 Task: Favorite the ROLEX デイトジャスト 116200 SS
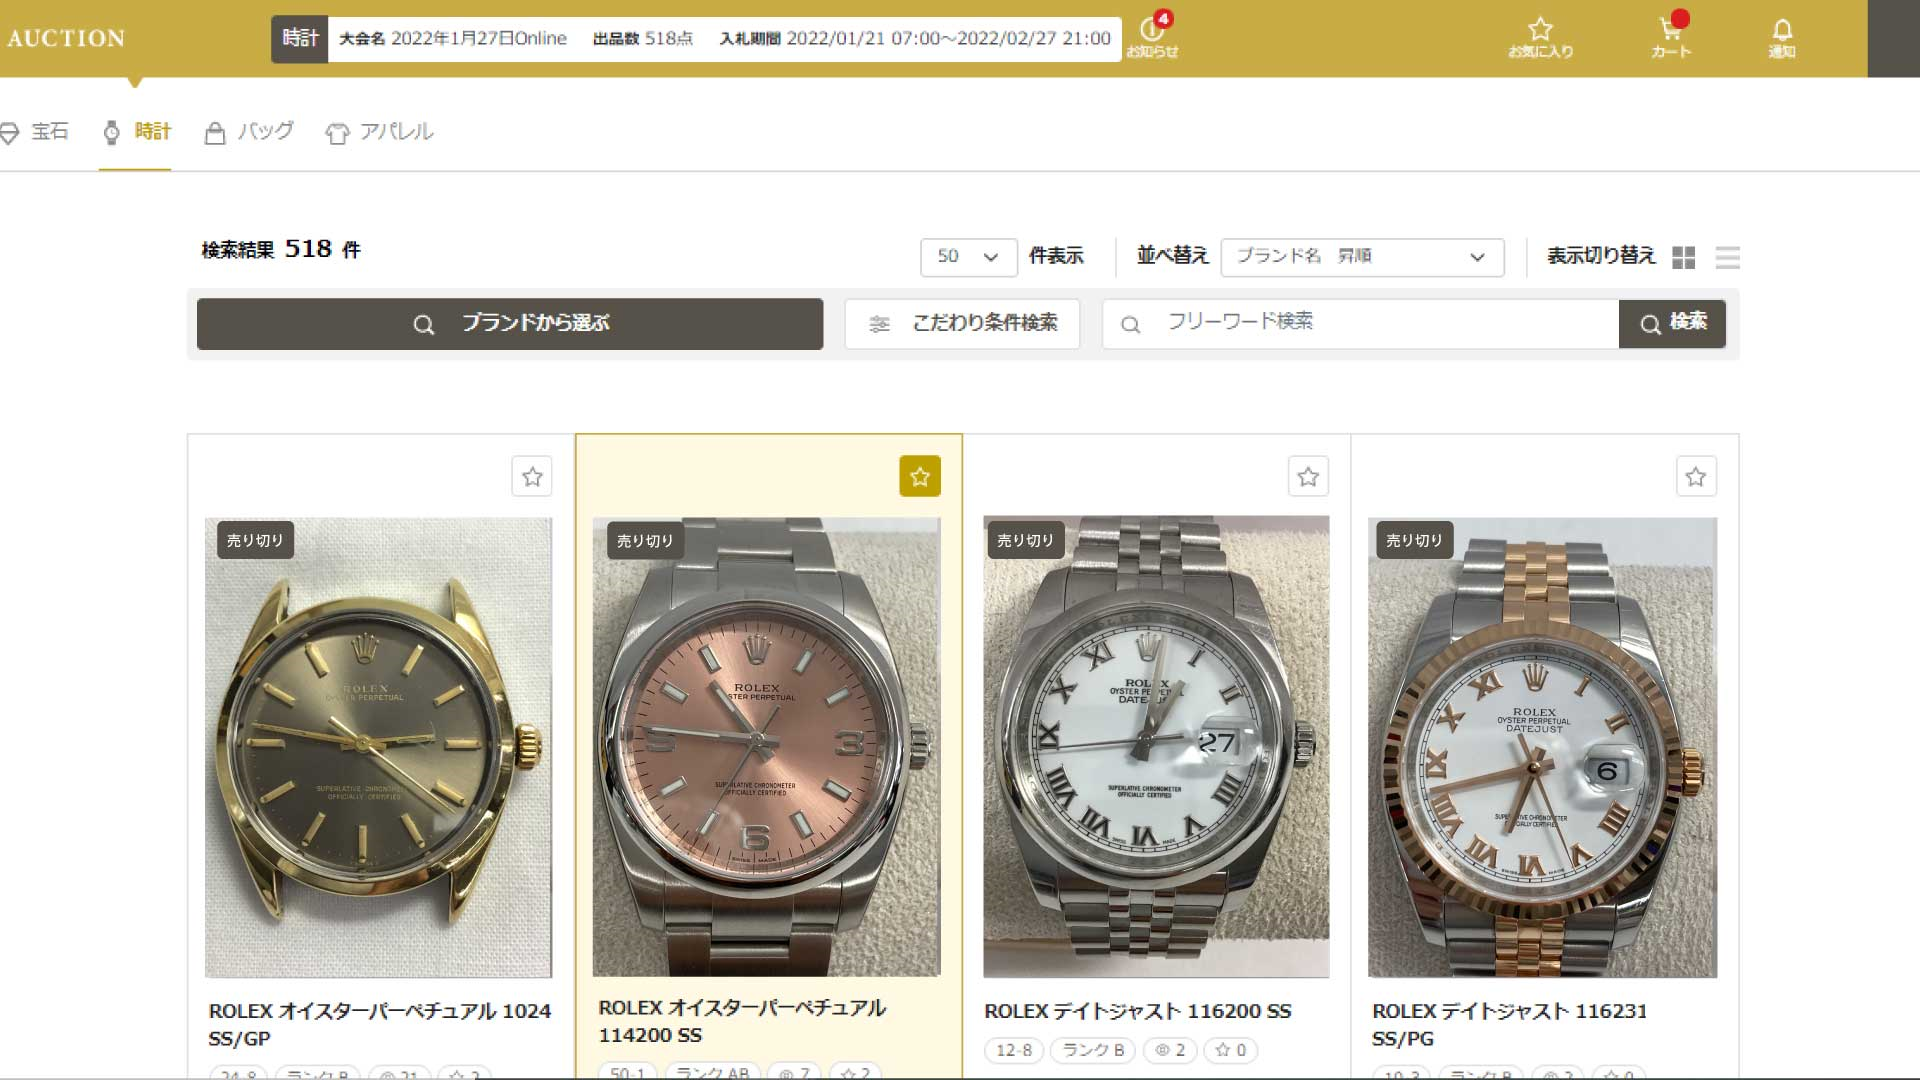pyautogui.click(x=1308, y=476)
